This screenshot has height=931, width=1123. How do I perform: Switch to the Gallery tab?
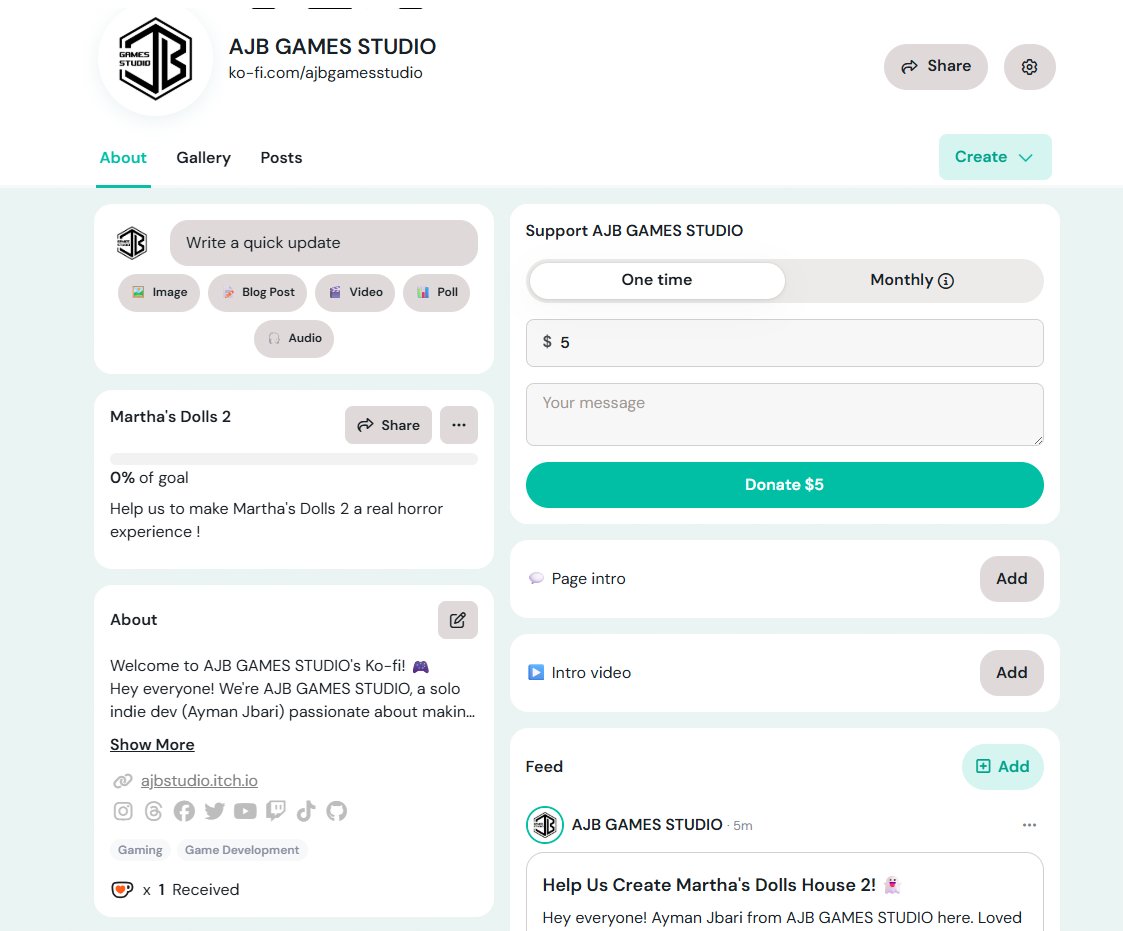(x=203, y=158)
